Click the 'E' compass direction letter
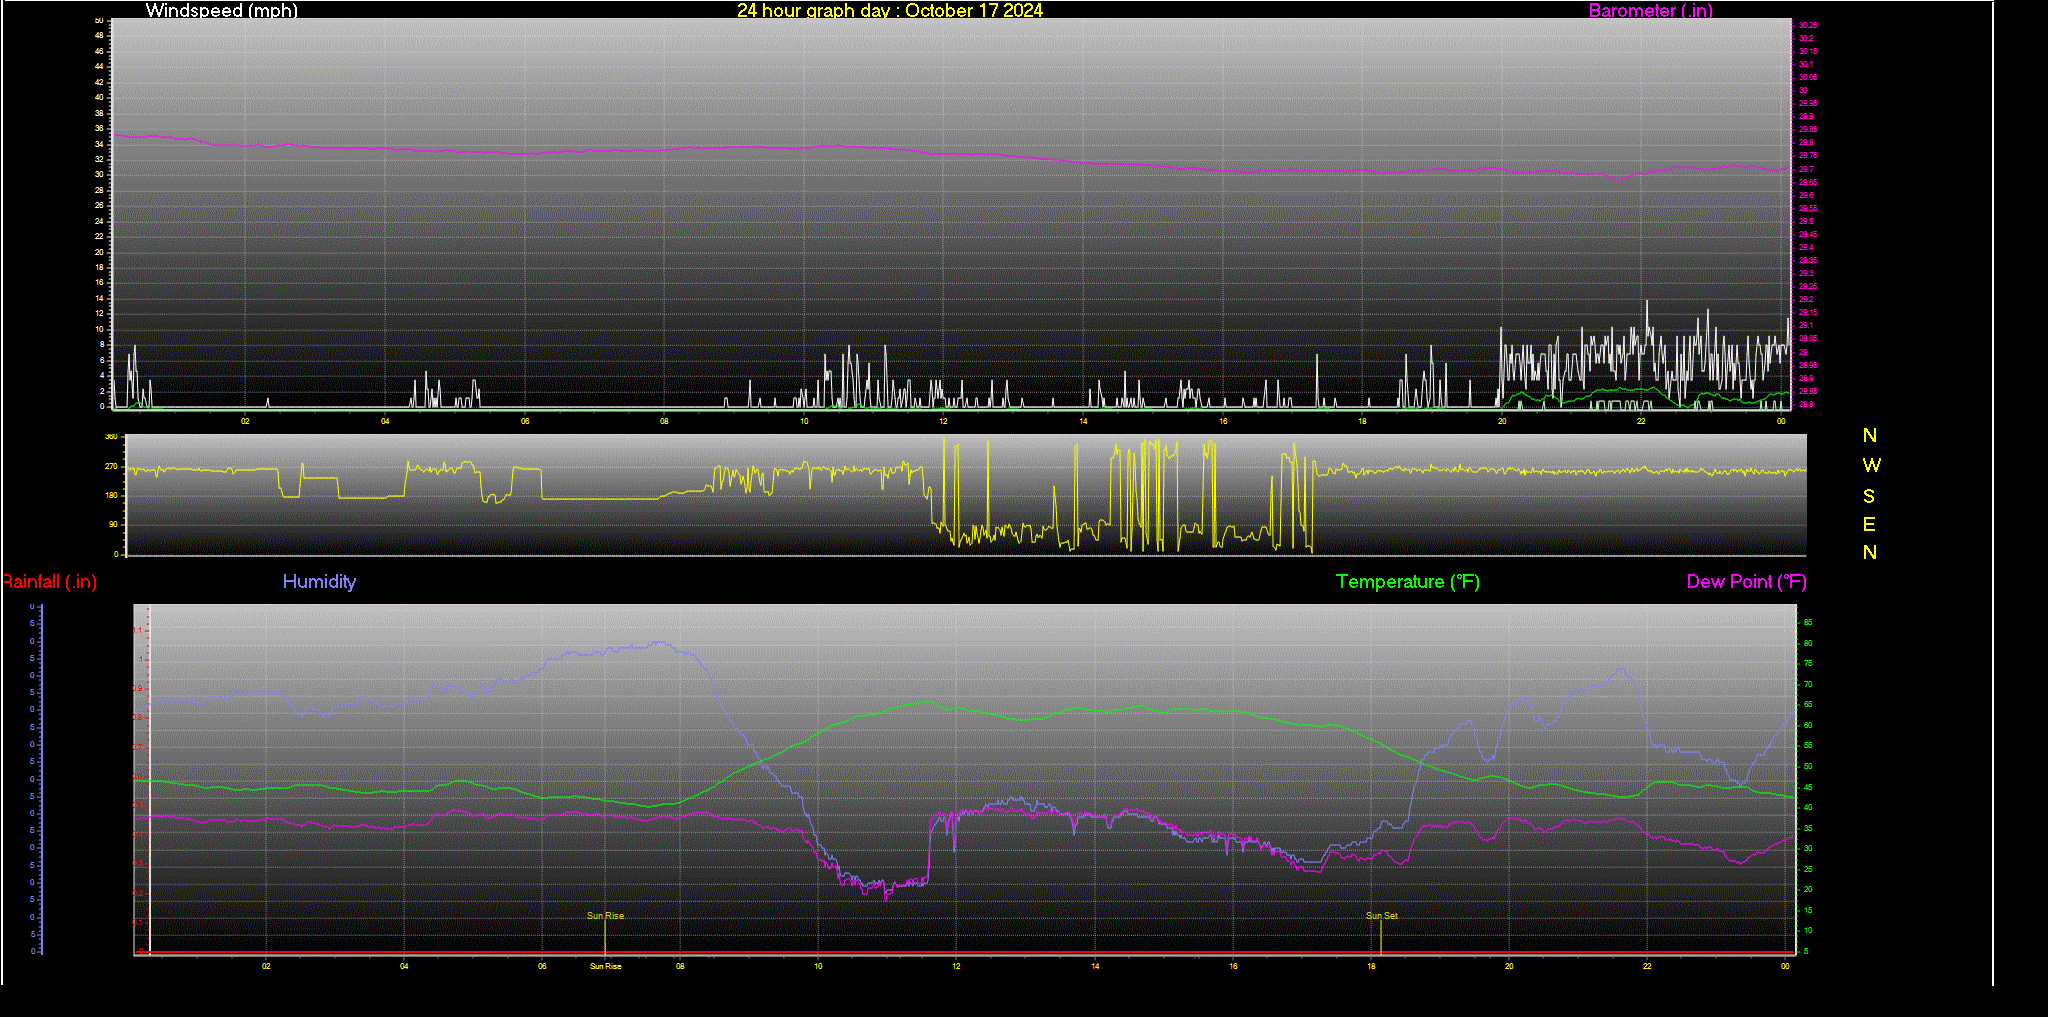Image resolution: width=2048 pixels, height=1017 pixels. (1869, 524)
